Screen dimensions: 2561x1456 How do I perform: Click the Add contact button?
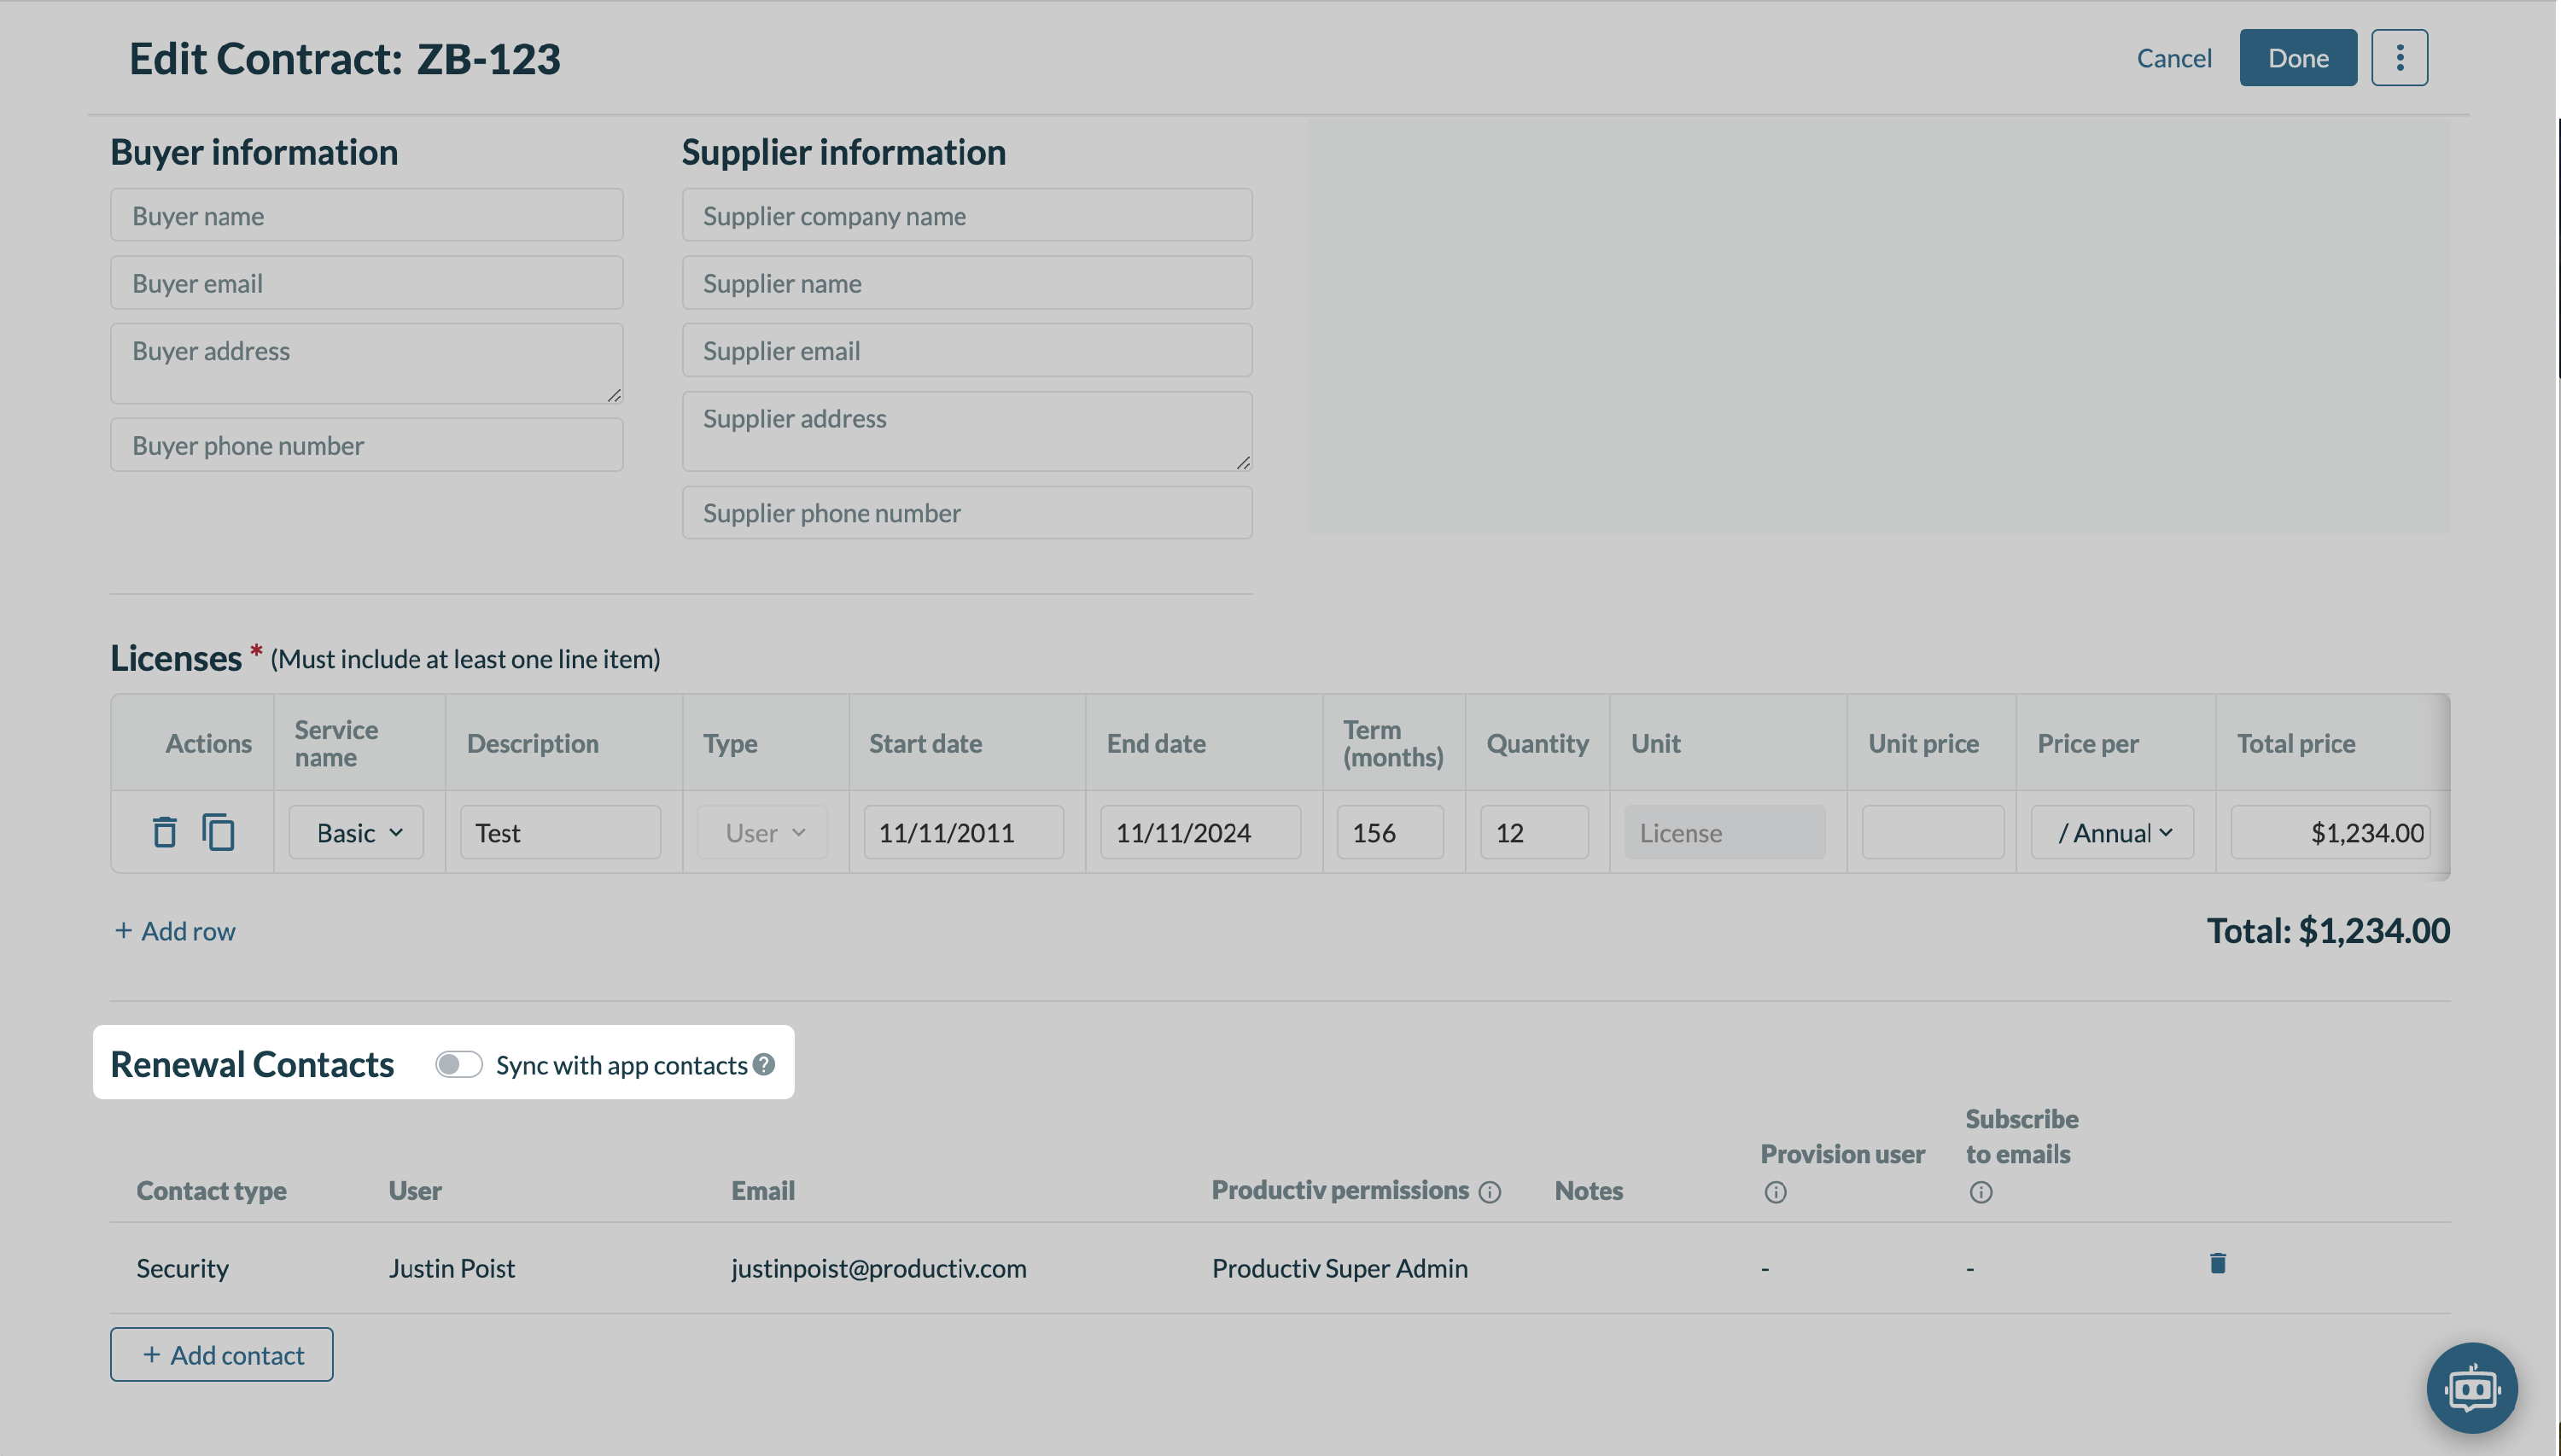click(x=222, y=1355)
